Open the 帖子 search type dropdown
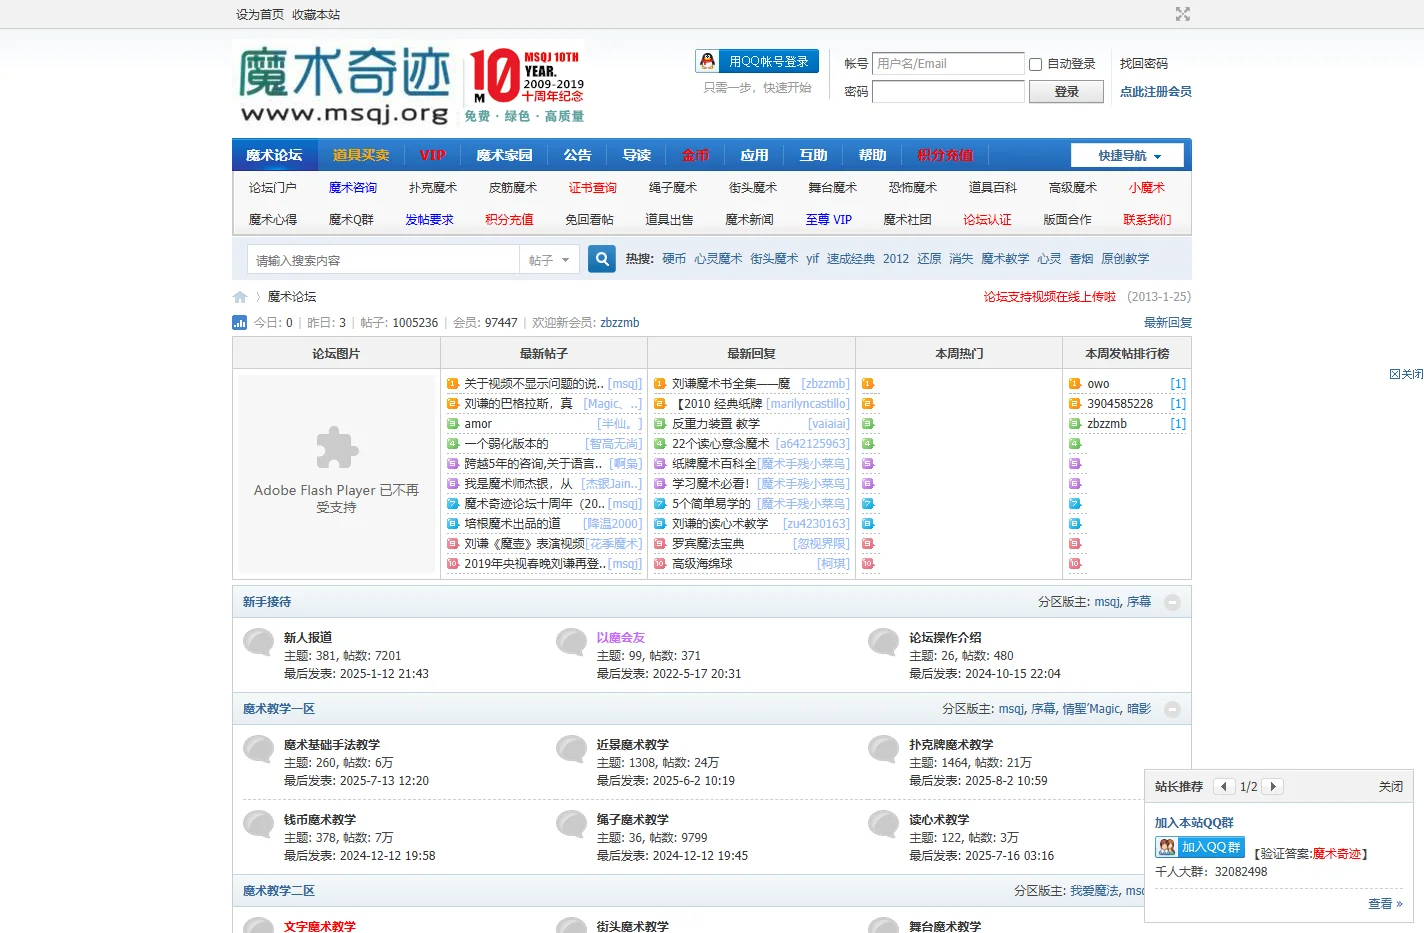Image resolution: width=1424 pixels, height=933 pixels. coord(549,260)
